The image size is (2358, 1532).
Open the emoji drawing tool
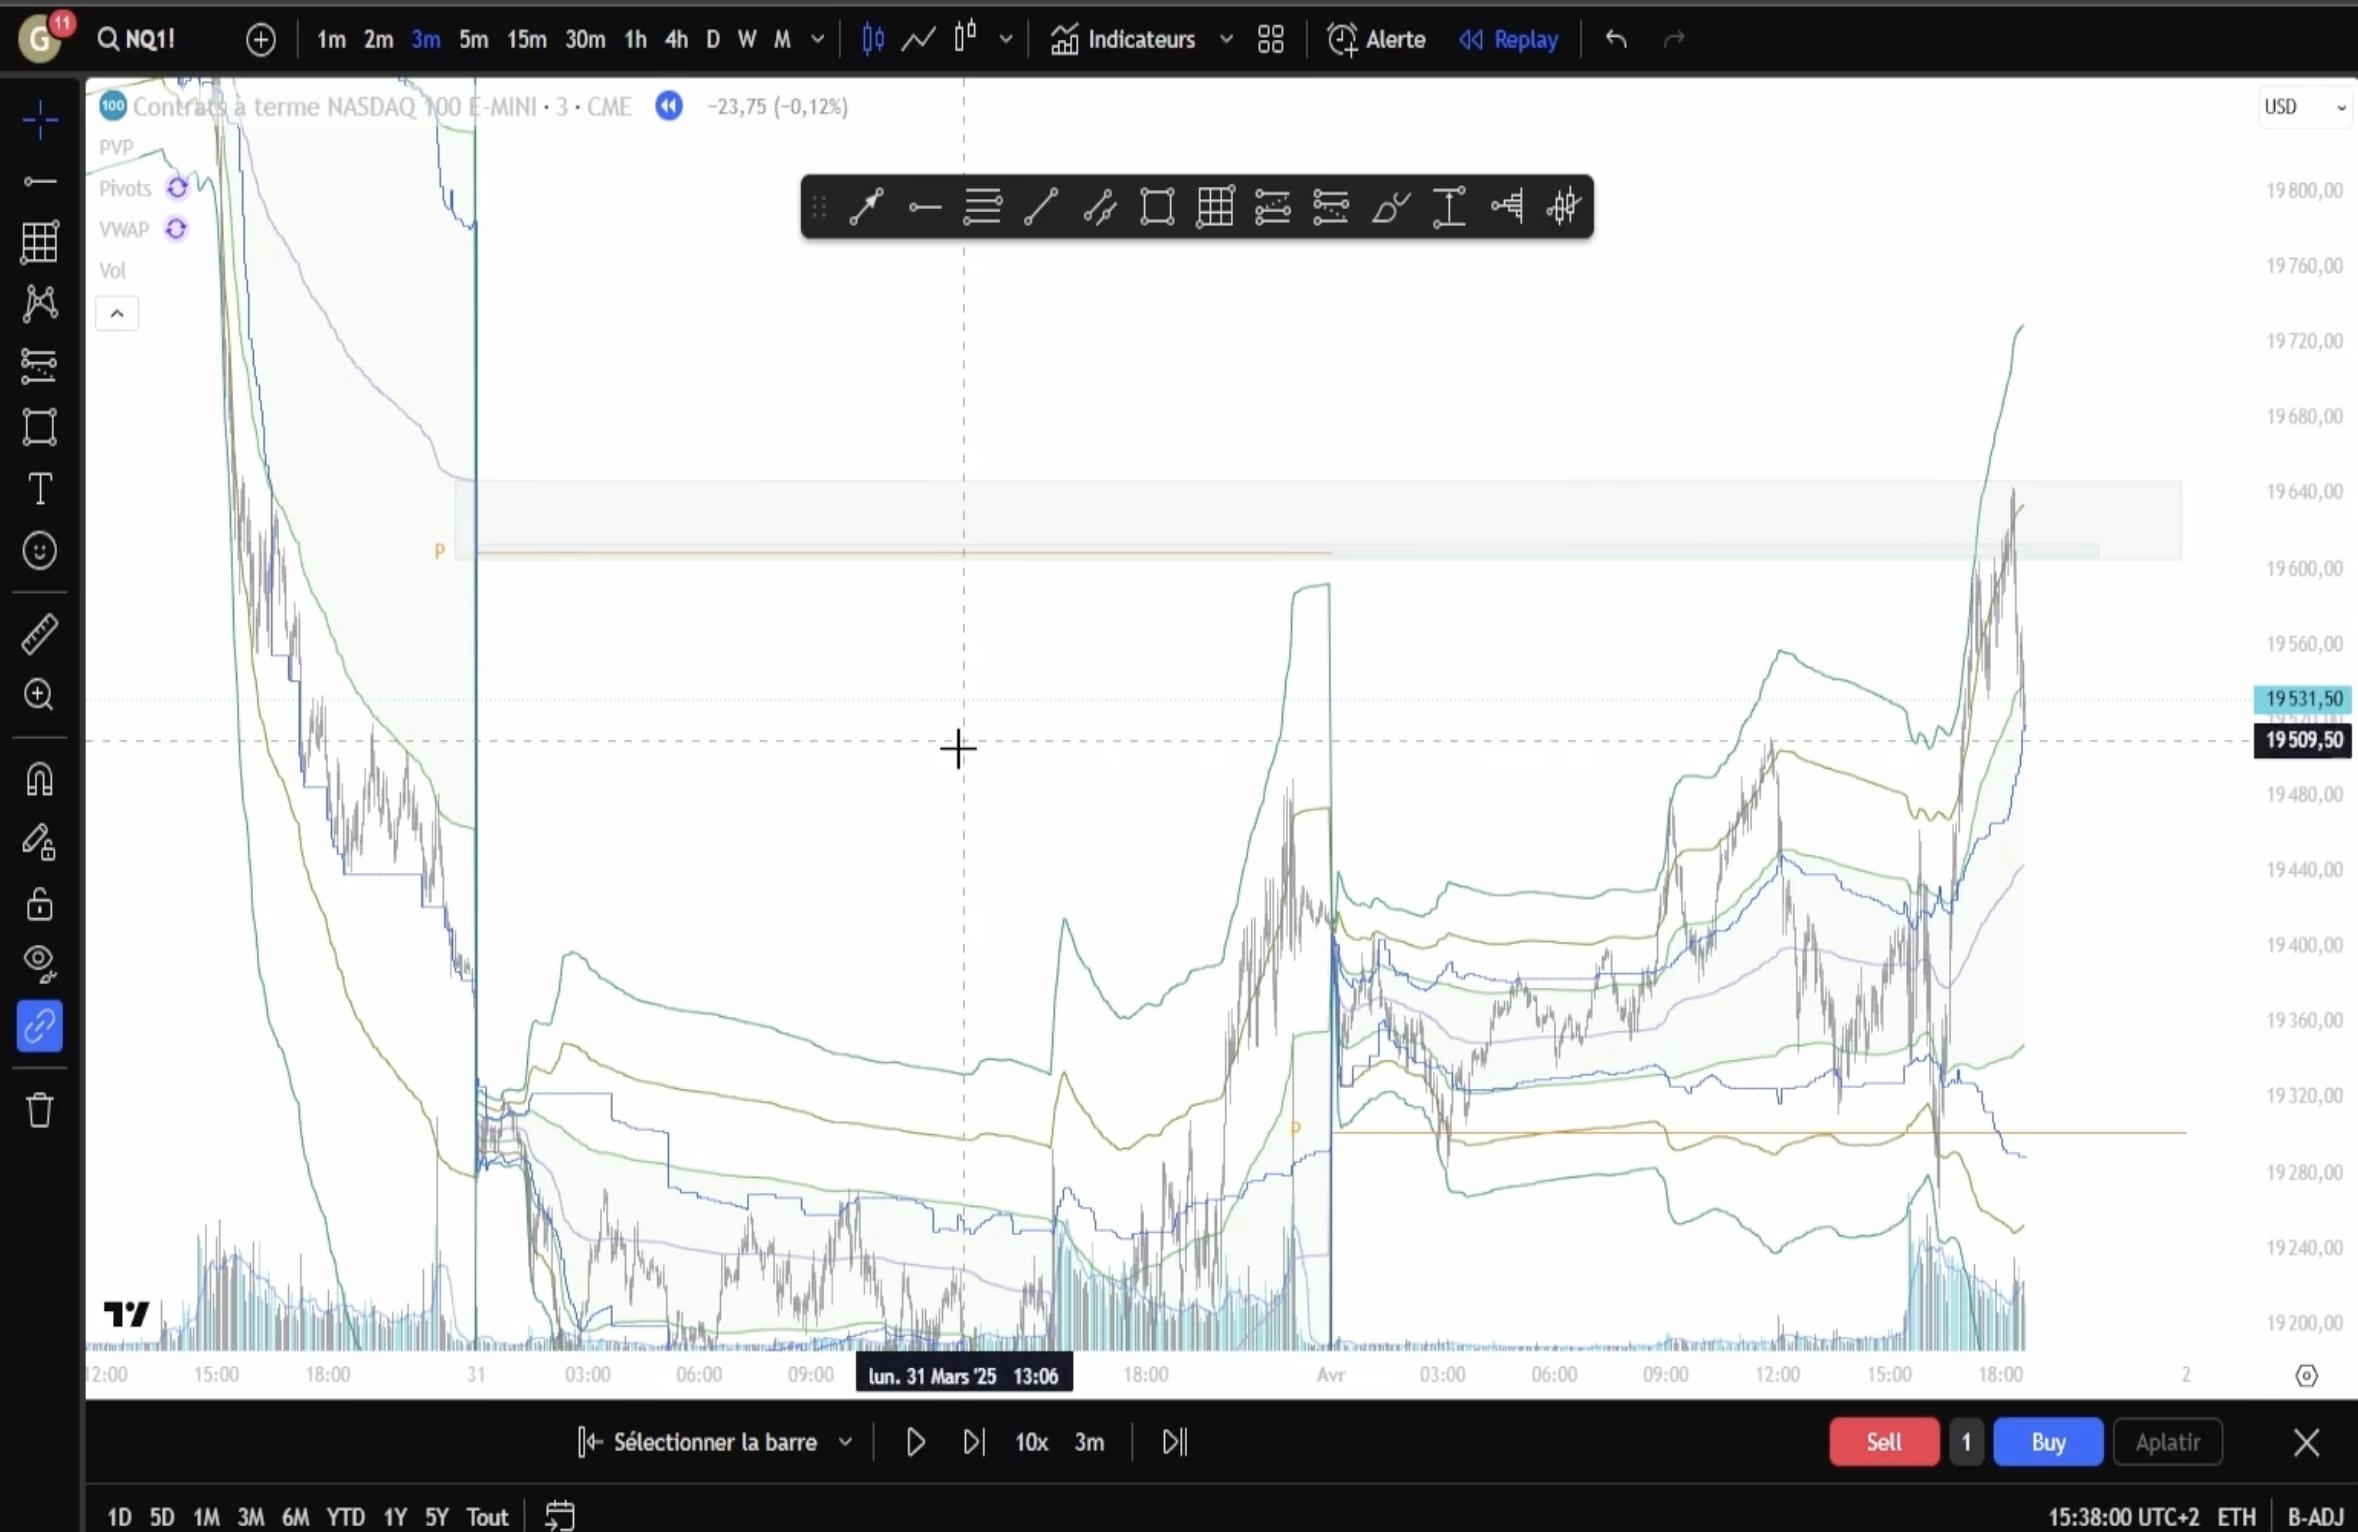(39, 551)
